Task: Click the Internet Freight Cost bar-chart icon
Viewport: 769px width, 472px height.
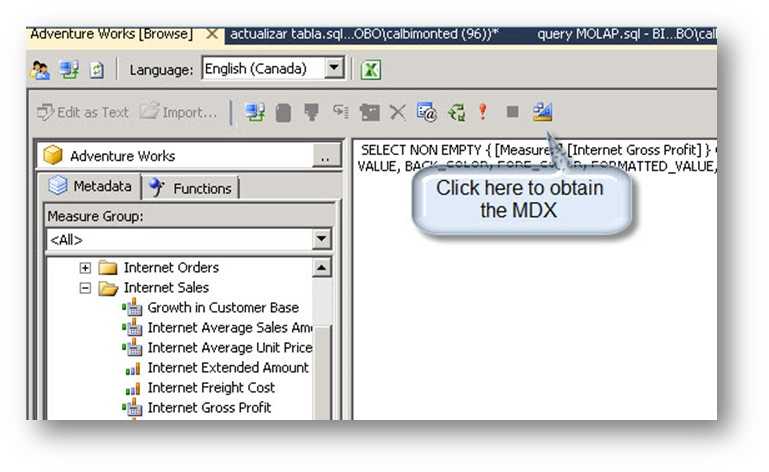Action: coord(133,389)
